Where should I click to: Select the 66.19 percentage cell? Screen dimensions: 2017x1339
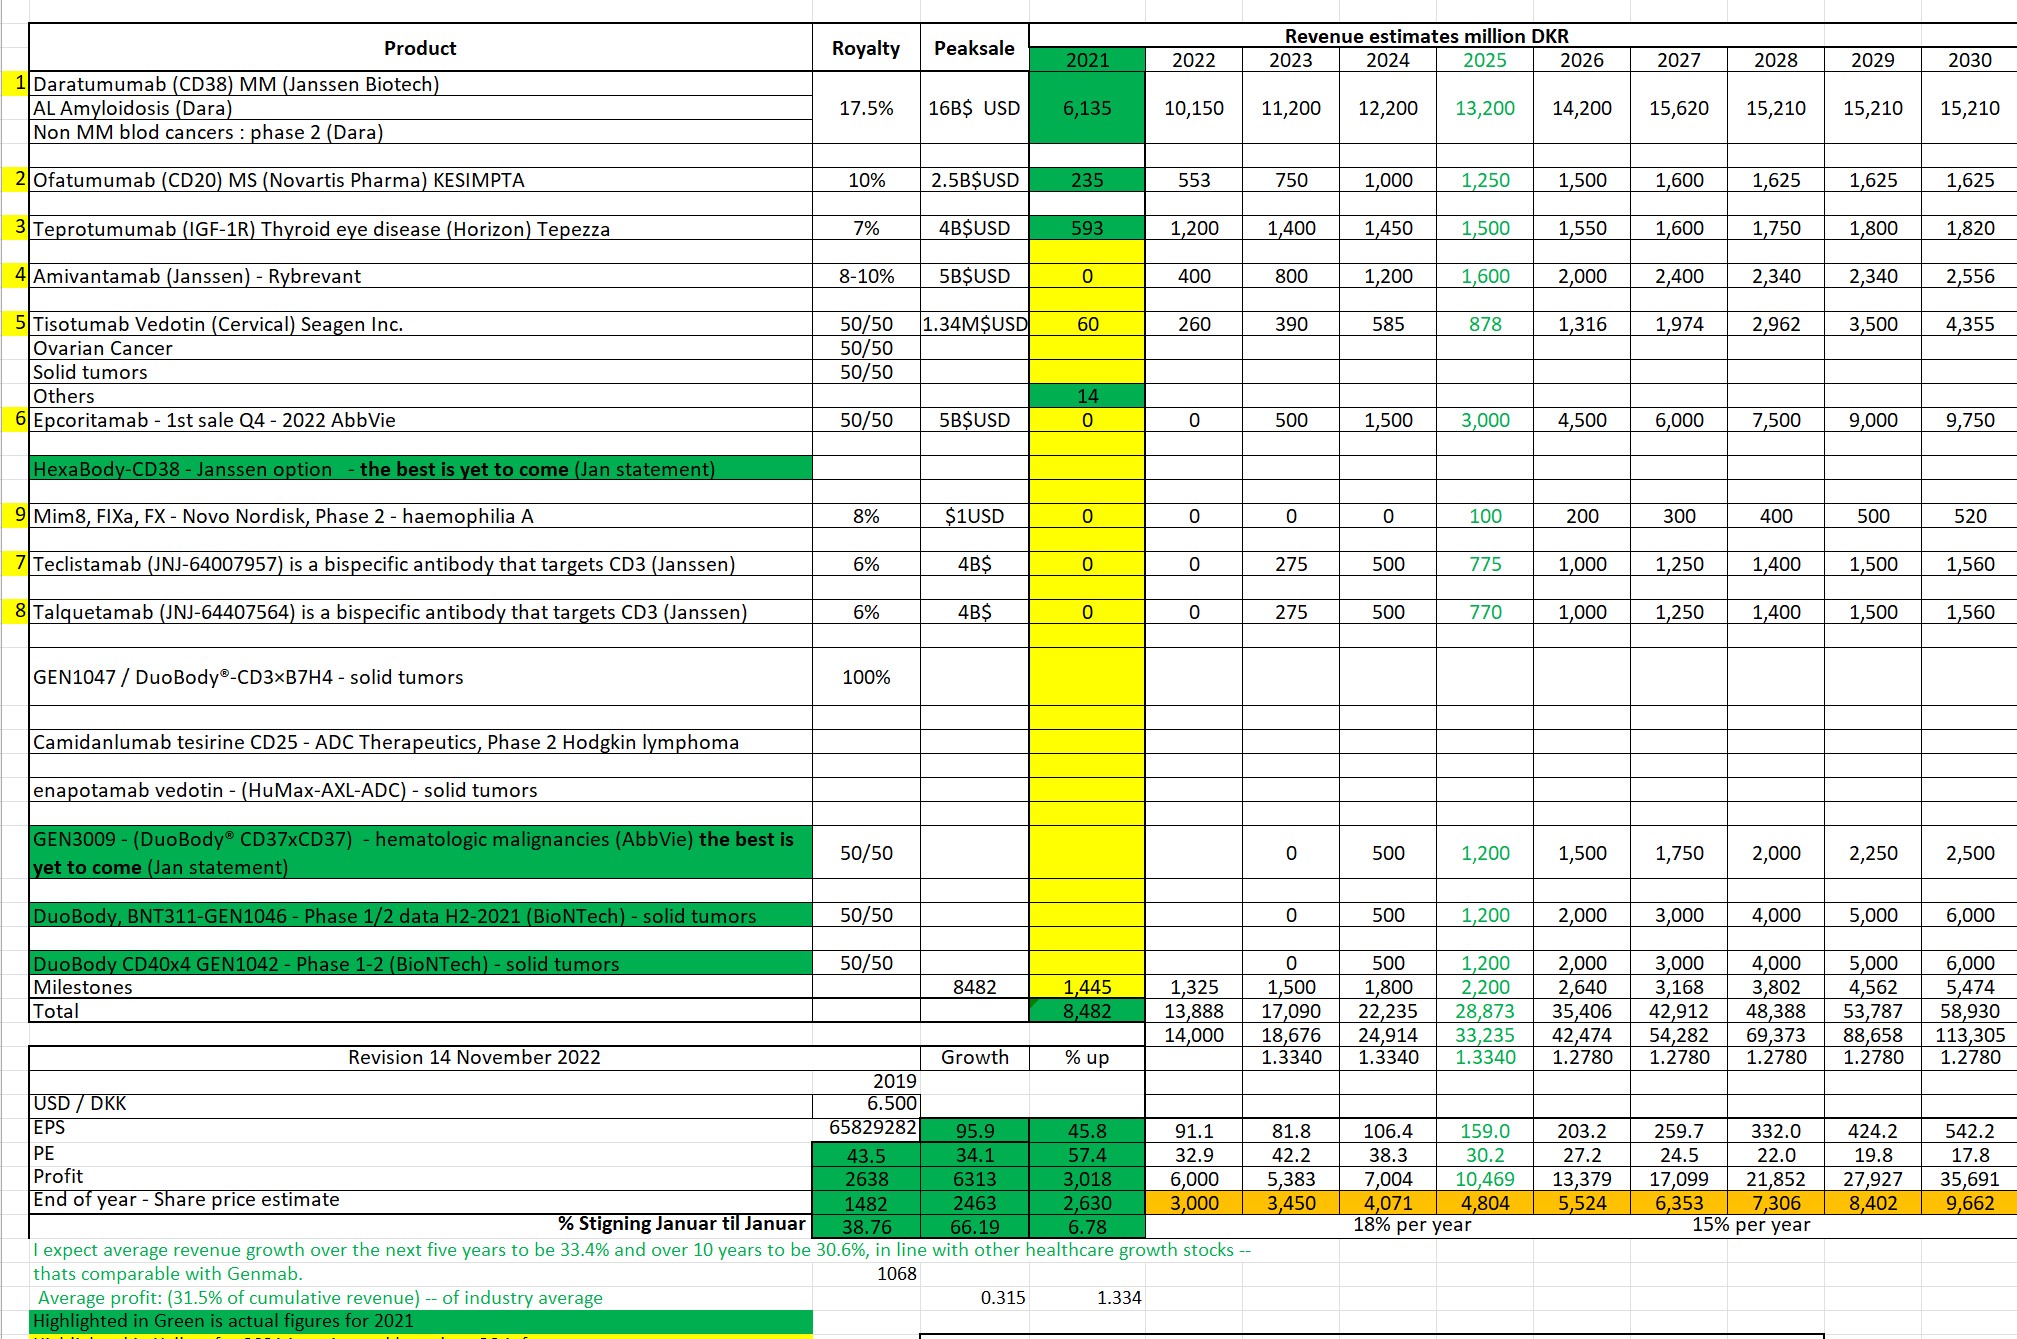(974, 1226)
